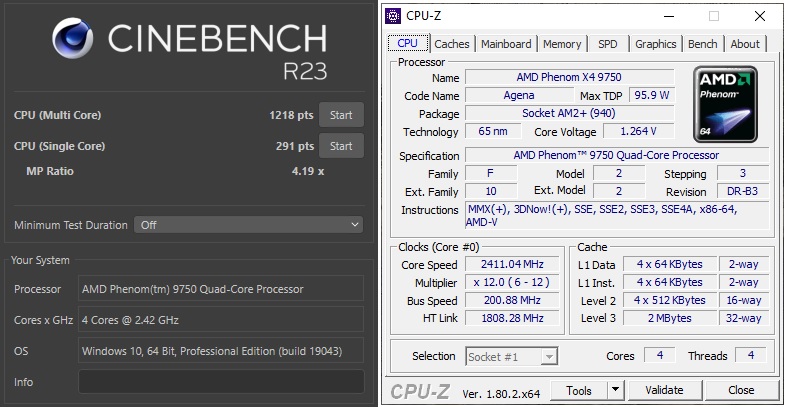Click the '1218 pts' multi core score

[x=291, y=115]
